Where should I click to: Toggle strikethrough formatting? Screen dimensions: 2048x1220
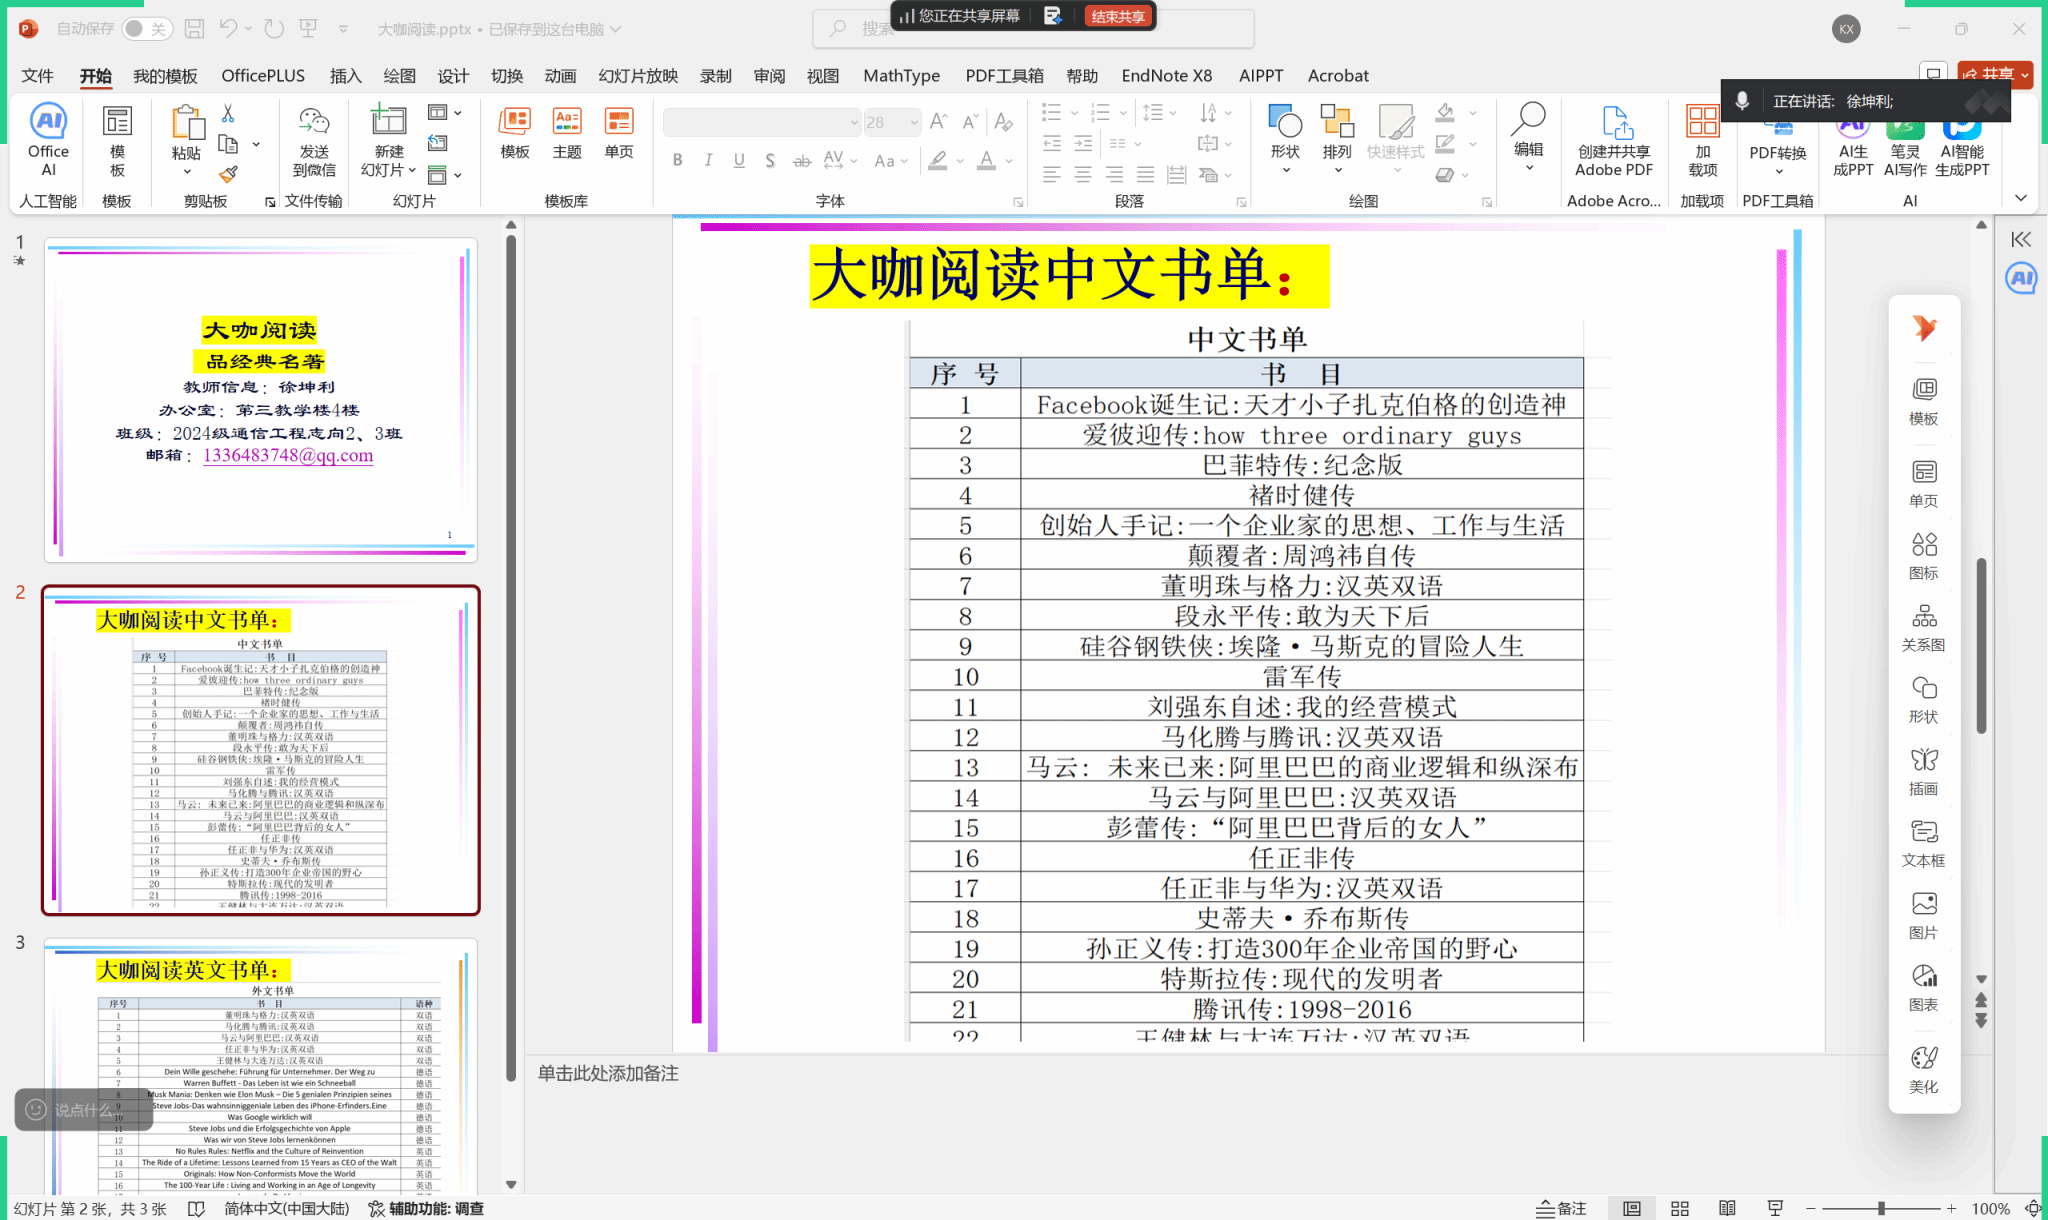[801, 160]
